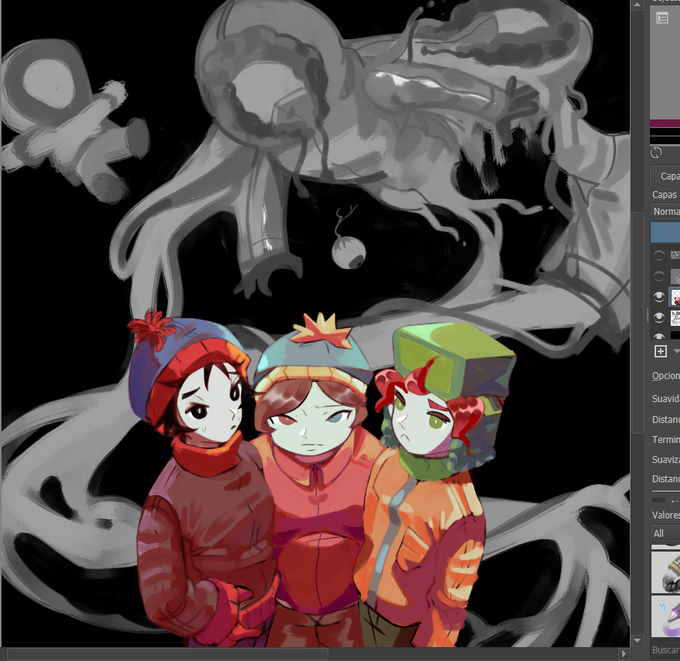The height and width of the screenshot is (661, 680).
Task: Toggle visibility of the black background layer
Action: coord(659,336)
